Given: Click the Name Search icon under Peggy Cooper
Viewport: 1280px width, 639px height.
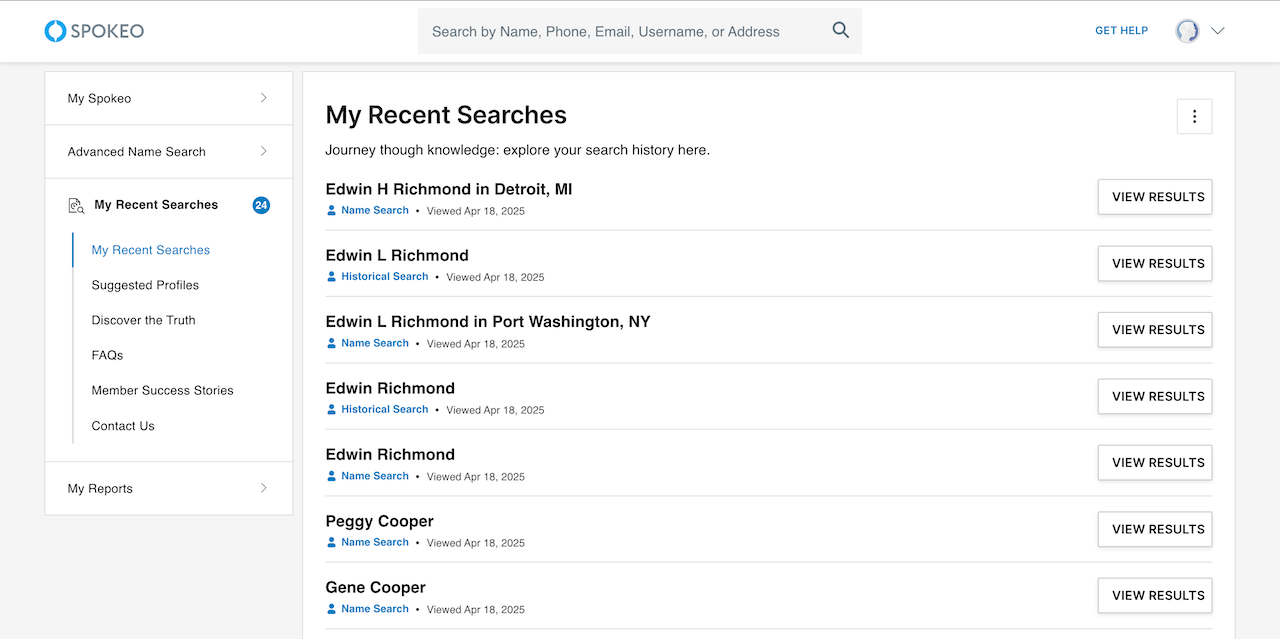Looking at the screenshot, I should (330, 542).
